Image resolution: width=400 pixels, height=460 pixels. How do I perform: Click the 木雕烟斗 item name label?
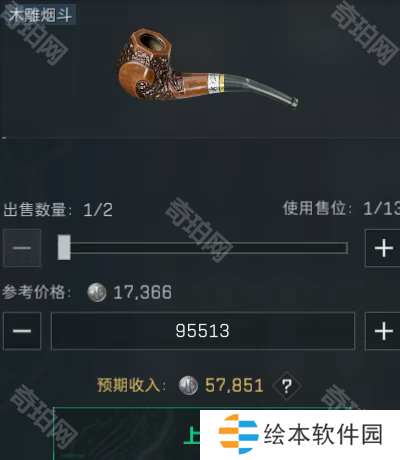(x=40, y=15)
